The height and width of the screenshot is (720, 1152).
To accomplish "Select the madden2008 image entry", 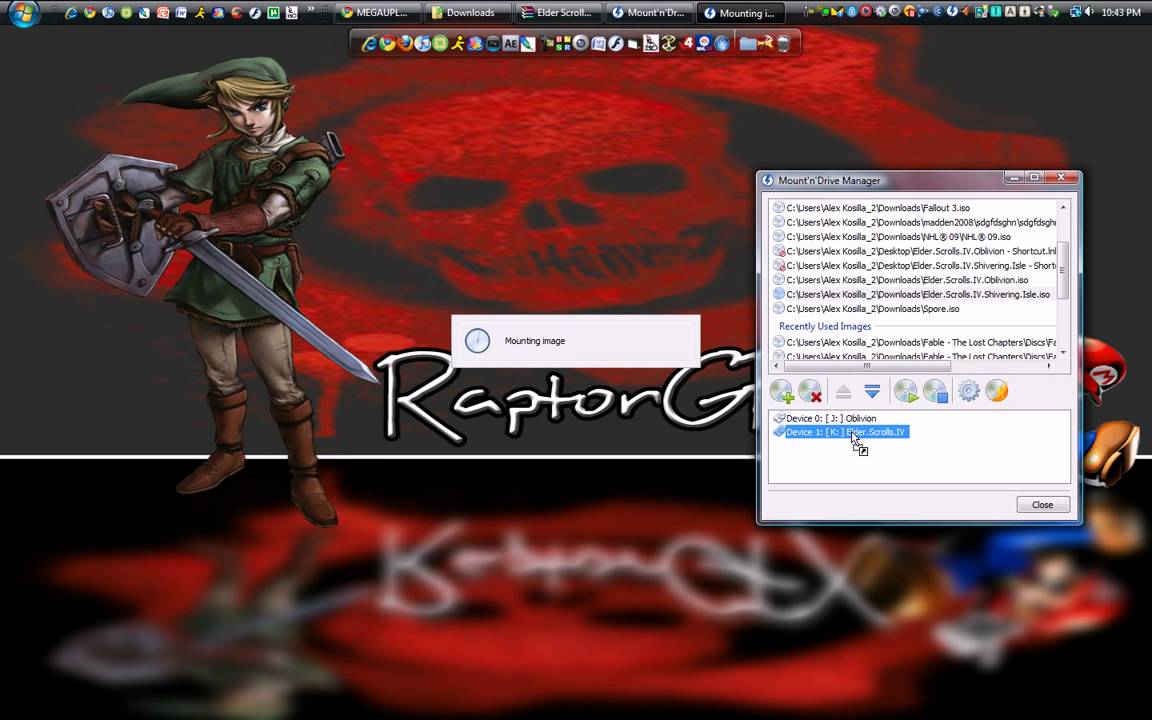I will 914,222.
